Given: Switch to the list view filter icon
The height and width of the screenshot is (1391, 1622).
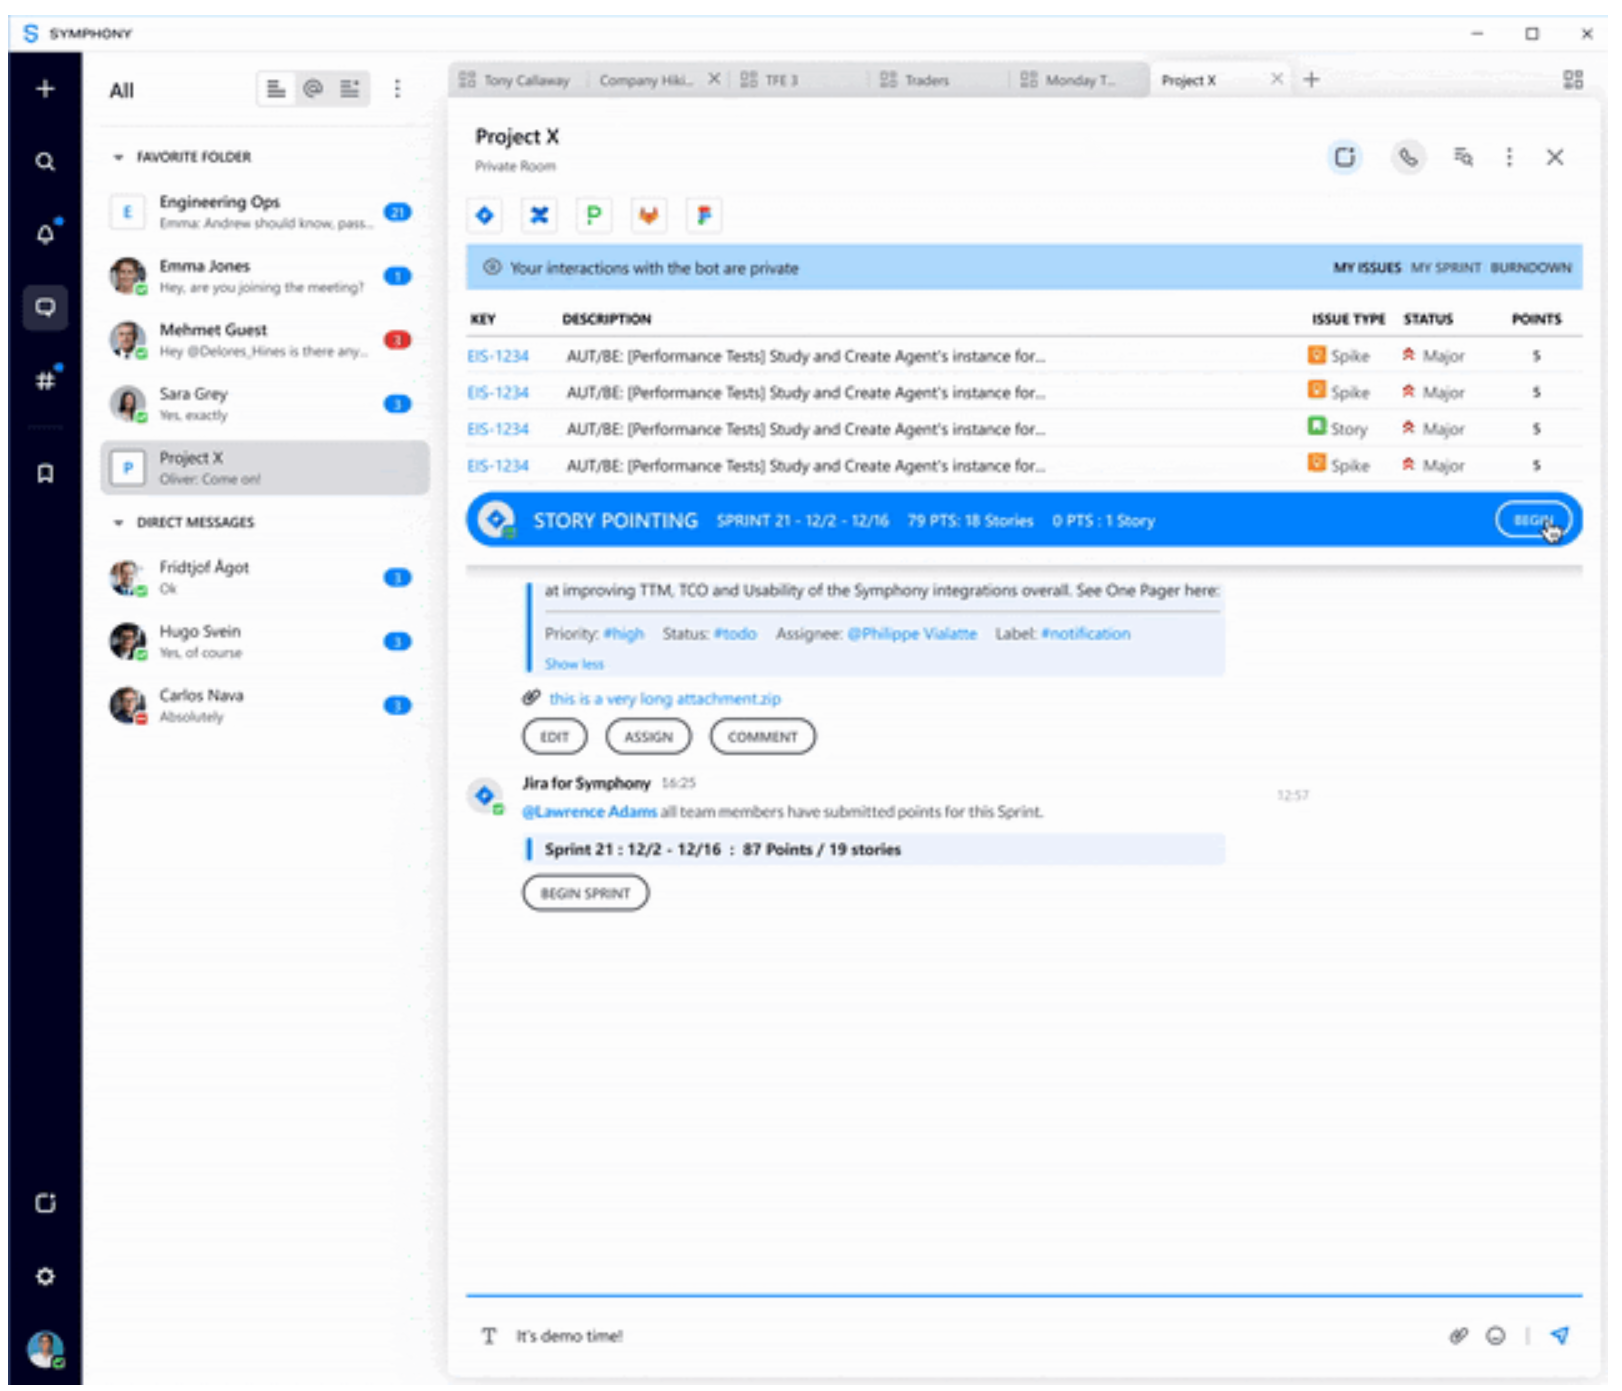Looking at the screenshot, I should (276, 89).
